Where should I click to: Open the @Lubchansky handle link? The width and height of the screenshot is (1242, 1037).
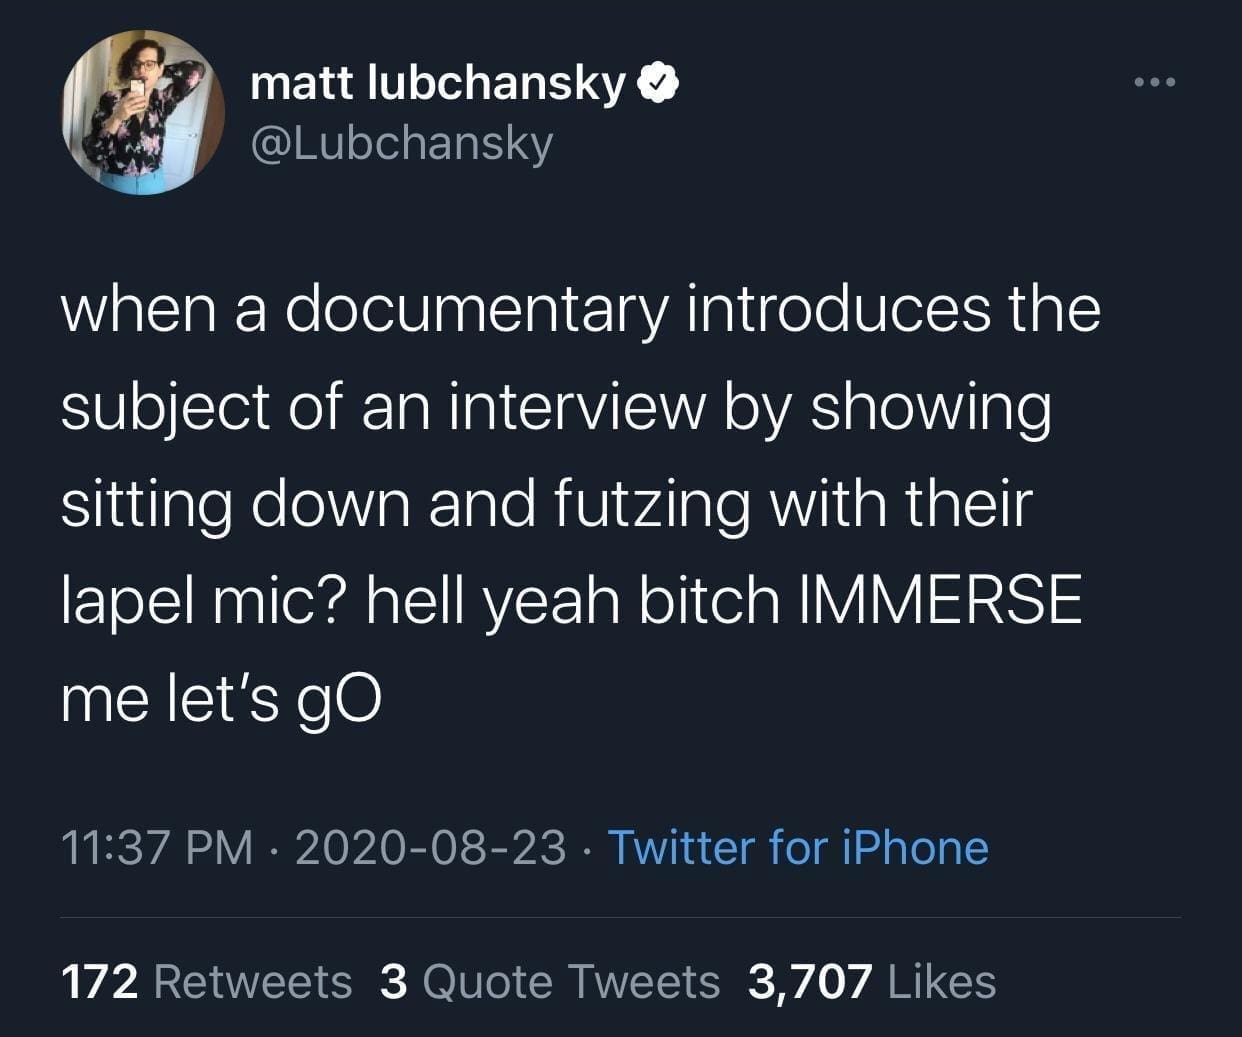point(400,142)
